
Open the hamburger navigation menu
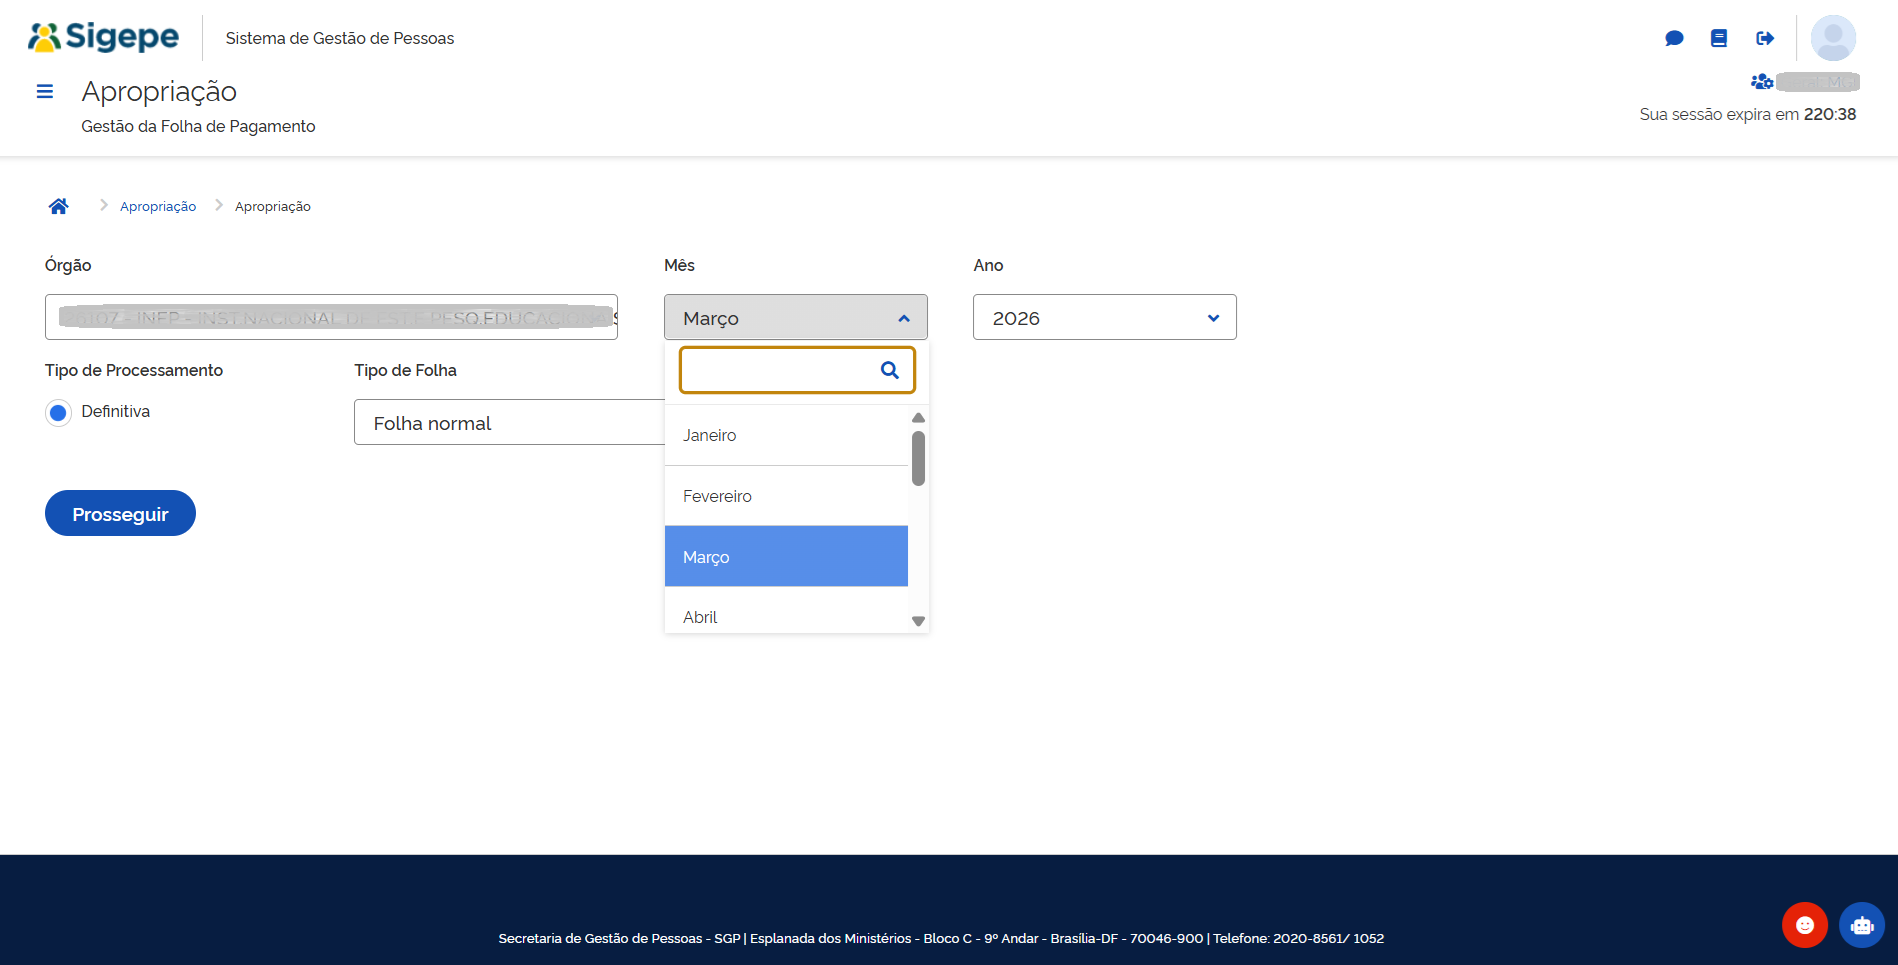pos(44,92)
